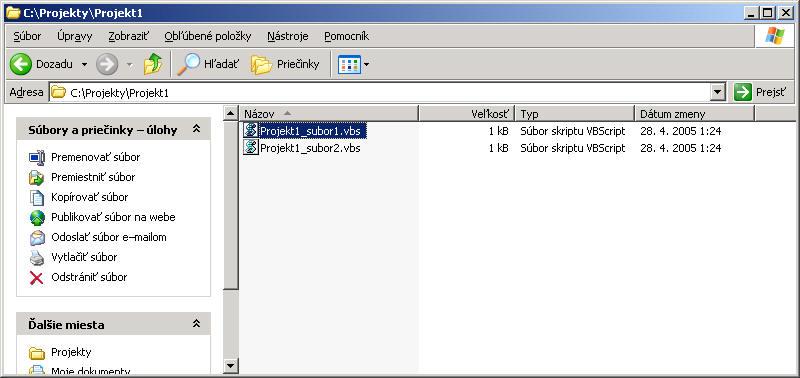
Task: Click Publikovať súbor na webe link
Action: (113, 217)
